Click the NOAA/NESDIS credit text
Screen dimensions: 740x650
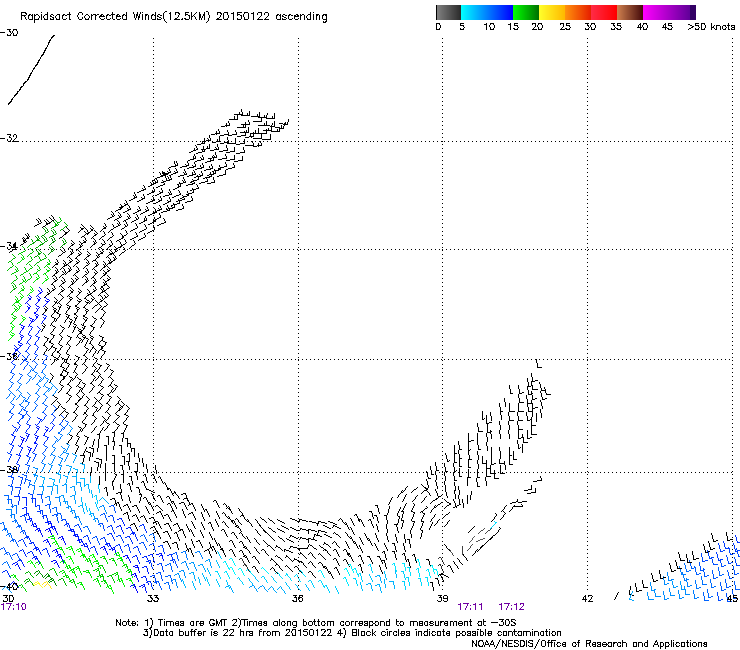[589, 644]
